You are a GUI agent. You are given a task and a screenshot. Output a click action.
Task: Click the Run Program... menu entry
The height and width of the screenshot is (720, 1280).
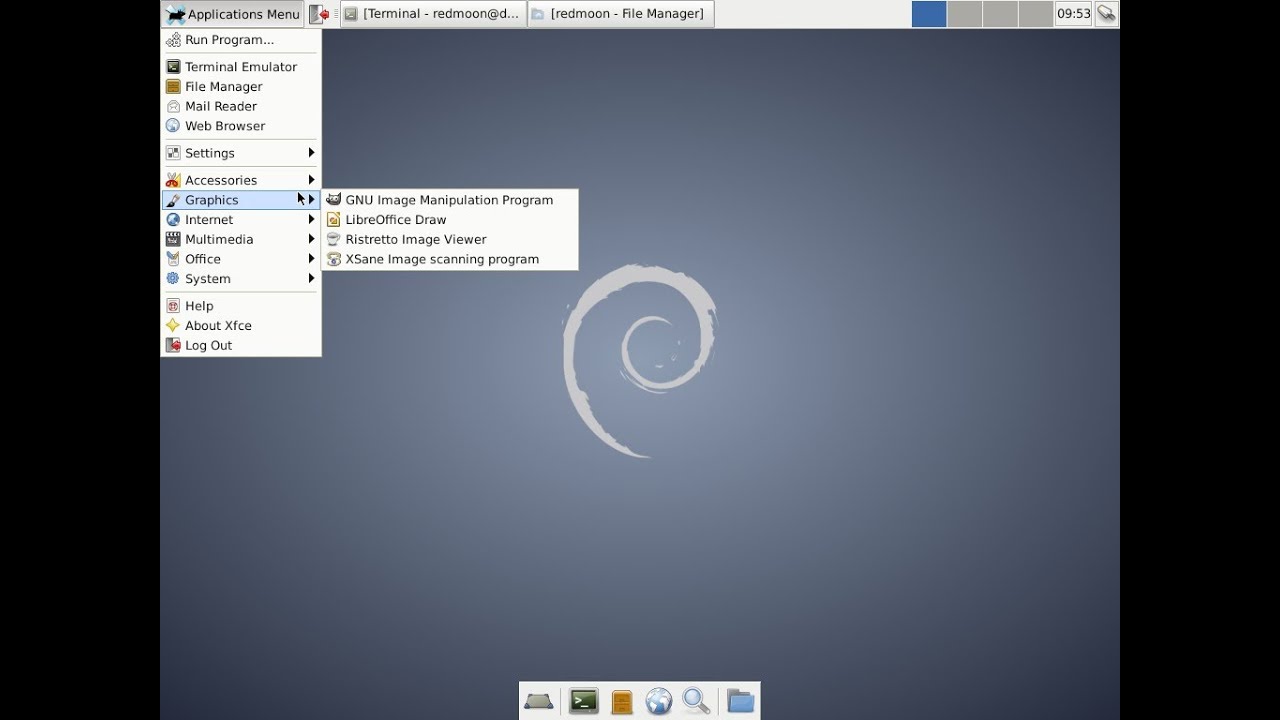[x=240, y=40]
